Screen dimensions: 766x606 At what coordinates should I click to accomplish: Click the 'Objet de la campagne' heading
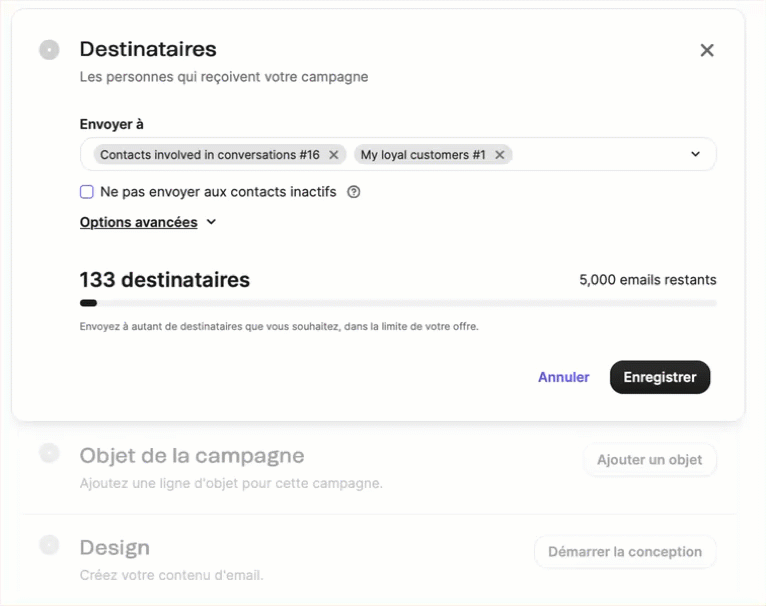pos(192,455)
